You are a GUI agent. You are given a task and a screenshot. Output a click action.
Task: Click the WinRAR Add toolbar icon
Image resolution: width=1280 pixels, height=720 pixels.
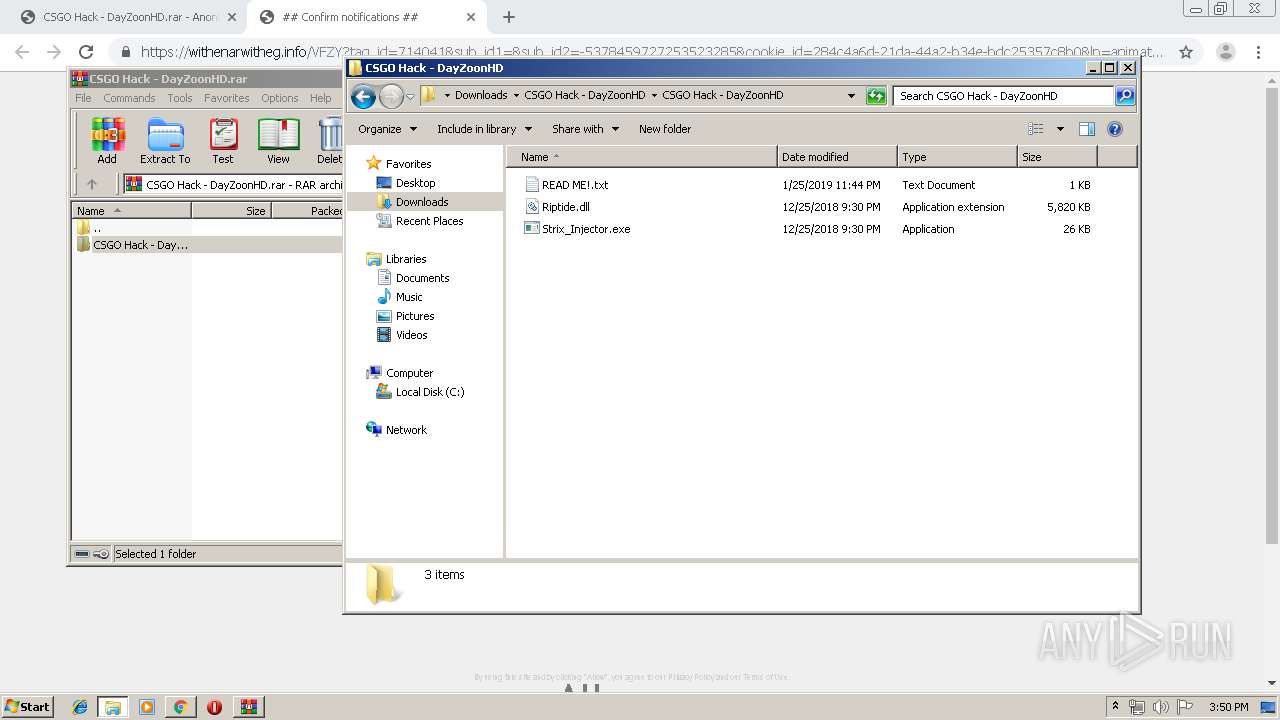point(107,141)
